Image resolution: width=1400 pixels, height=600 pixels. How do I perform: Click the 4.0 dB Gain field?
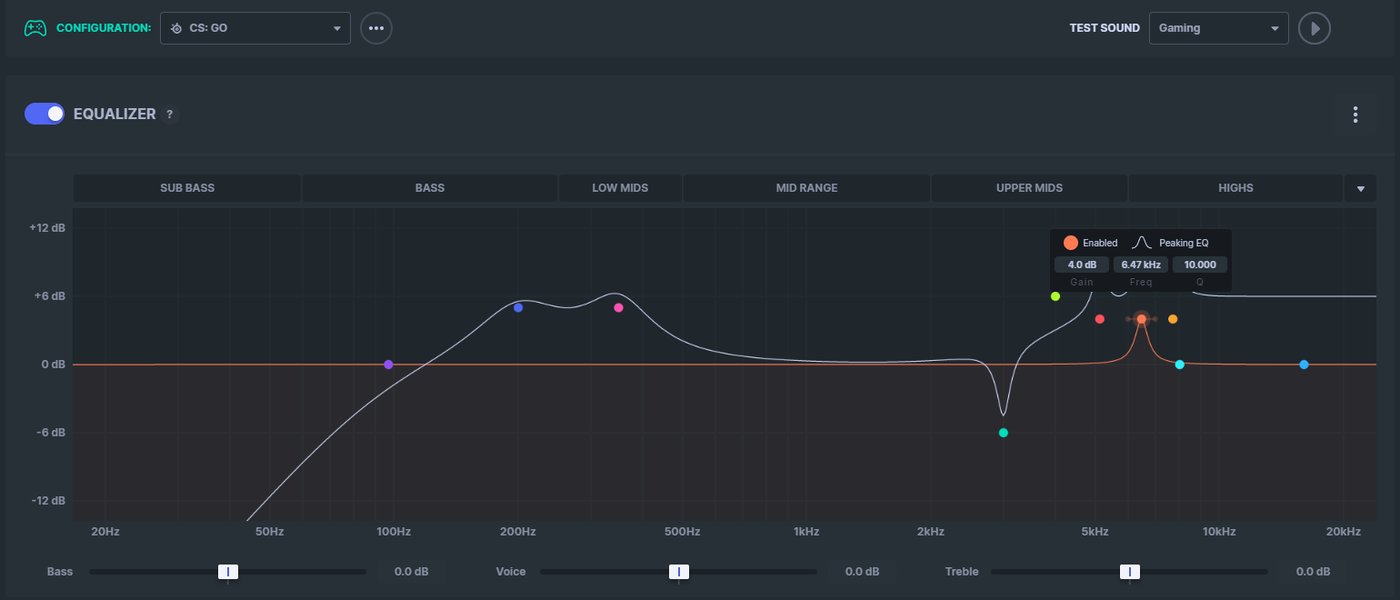(1082, 265)
